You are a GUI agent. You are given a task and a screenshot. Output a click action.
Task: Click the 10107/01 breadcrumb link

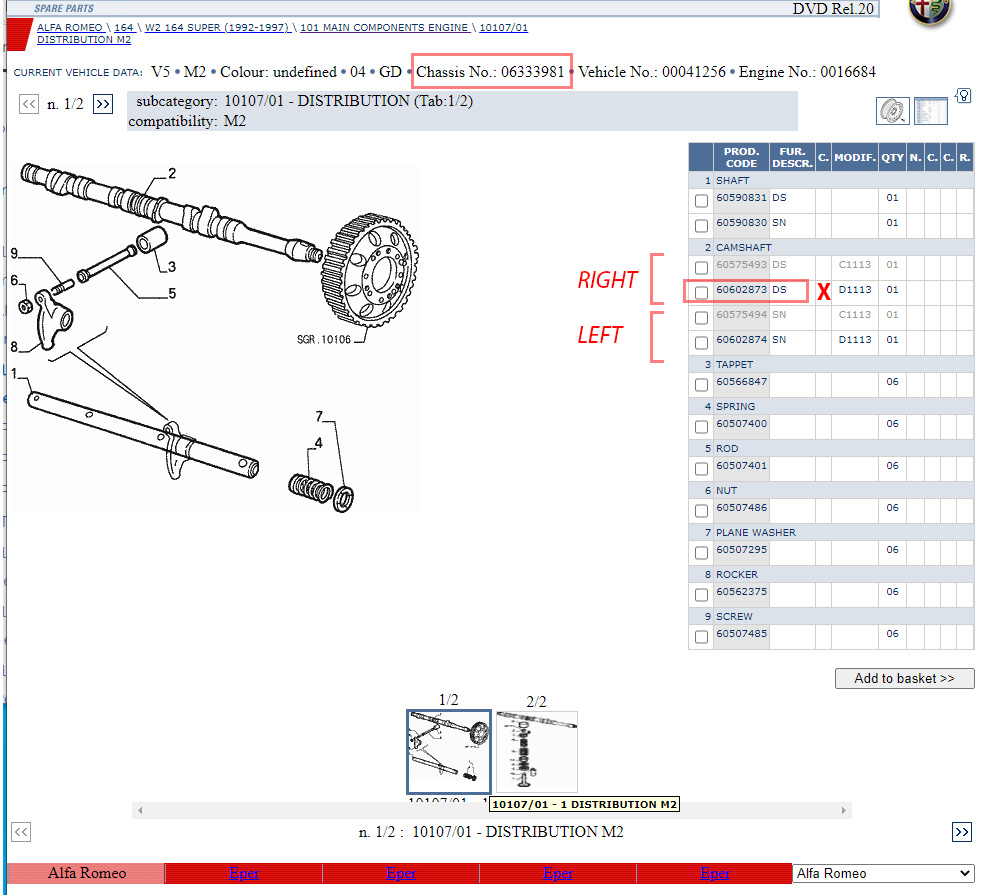pos(503,28)
